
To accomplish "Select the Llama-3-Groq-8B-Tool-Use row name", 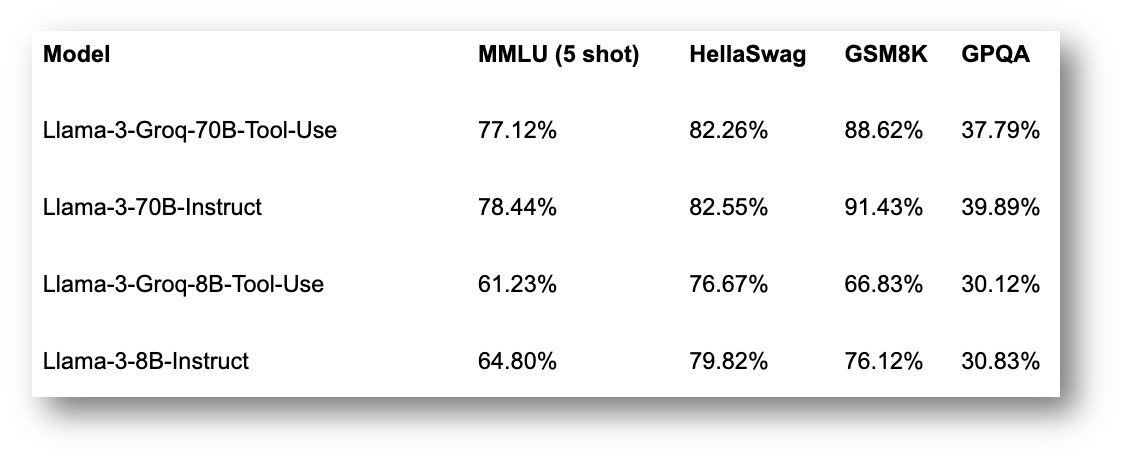I will [x=184, y=284].
